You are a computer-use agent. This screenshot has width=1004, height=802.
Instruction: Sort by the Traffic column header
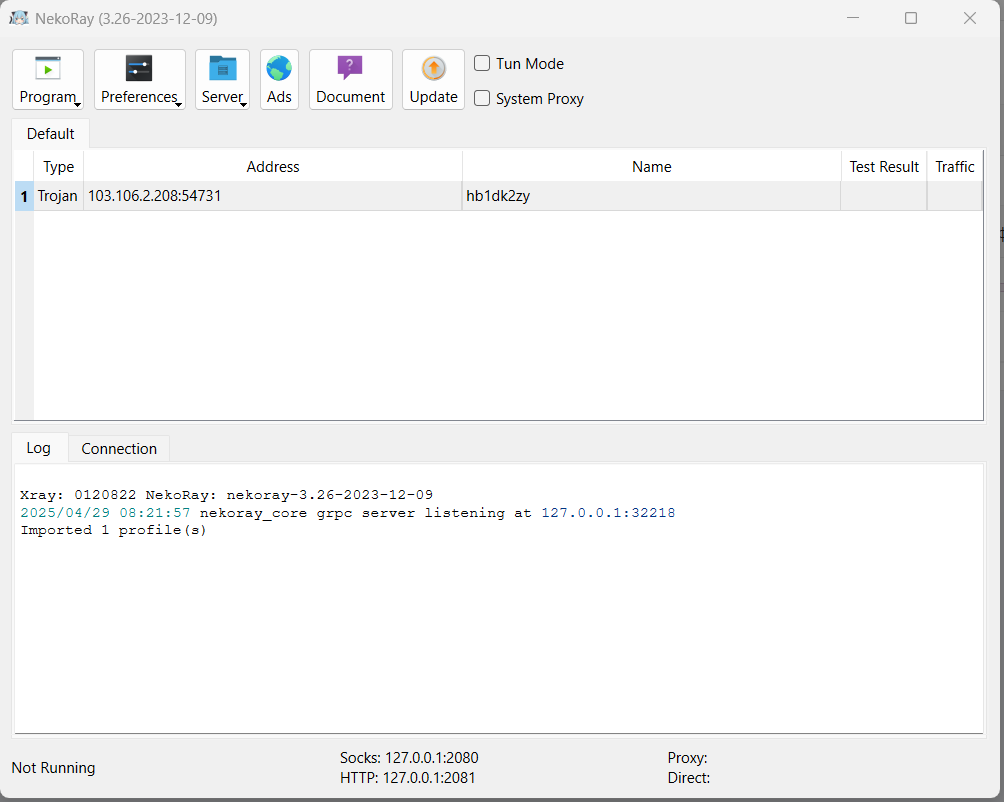[x=955, y=167]
